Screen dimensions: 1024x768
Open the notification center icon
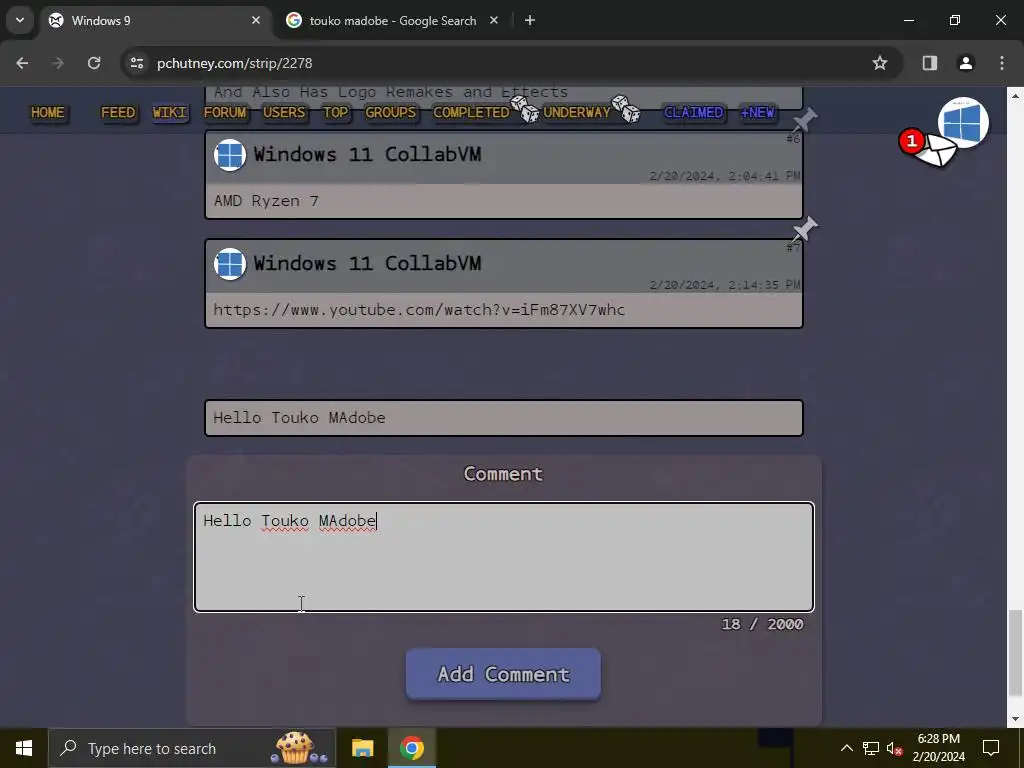pyautogui.click(x=991, y=748)
